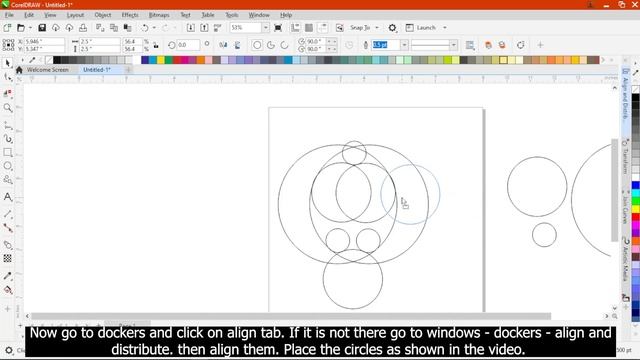Expand the Snap To dropdown
The width and height of the screenshot is (640, 360).
(377, 28)
